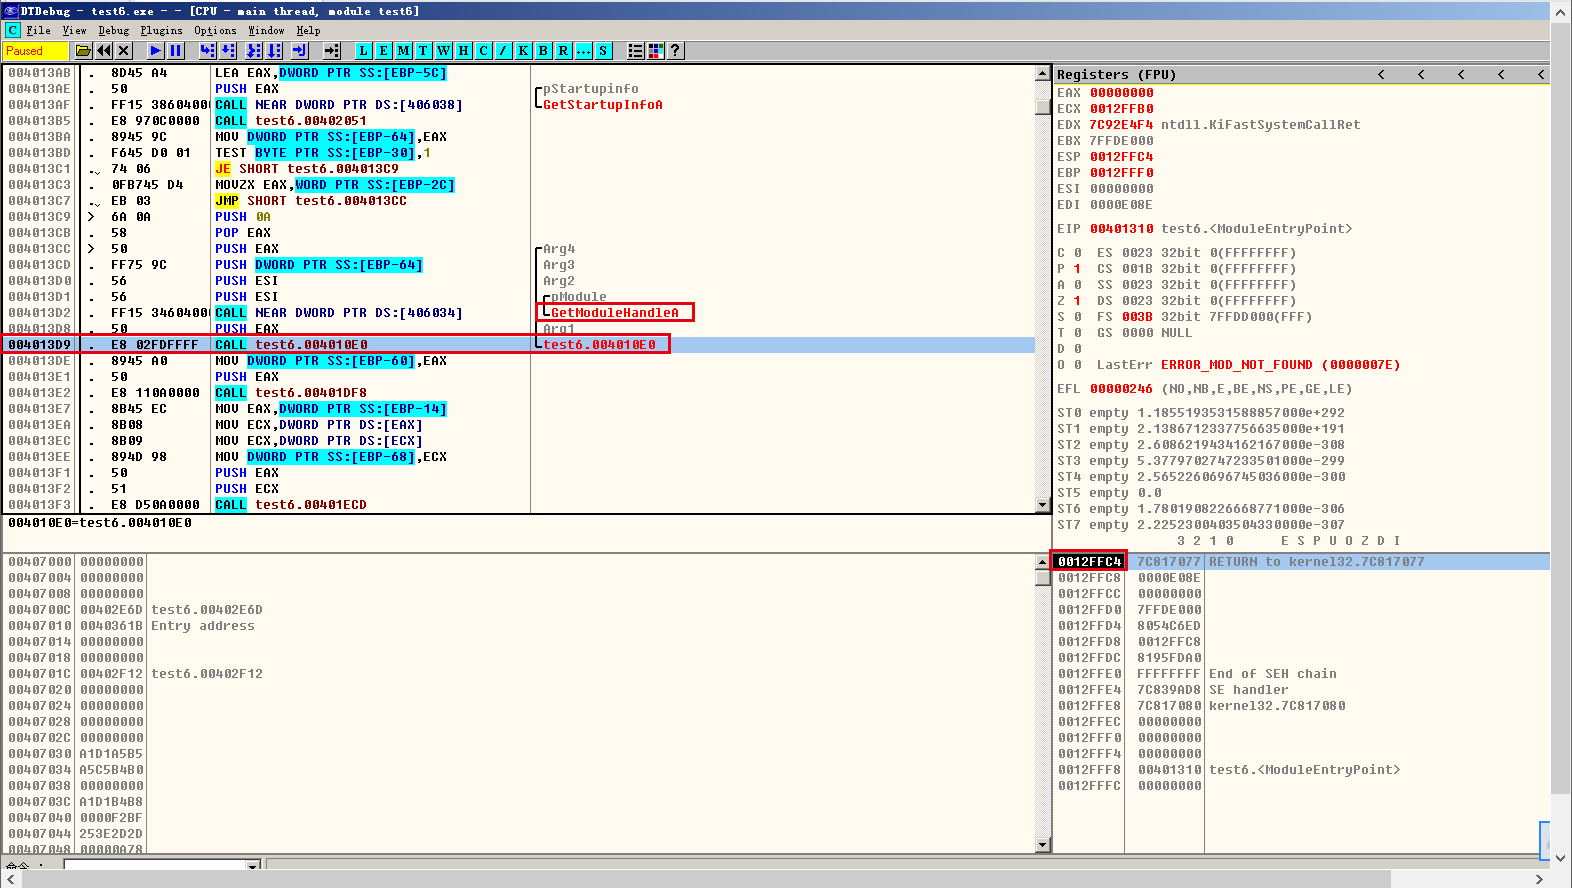This screenshot has height=888, width=1573.
Task: Click the question mark Help toolbar icon
Action: click(x=675, y=51)
